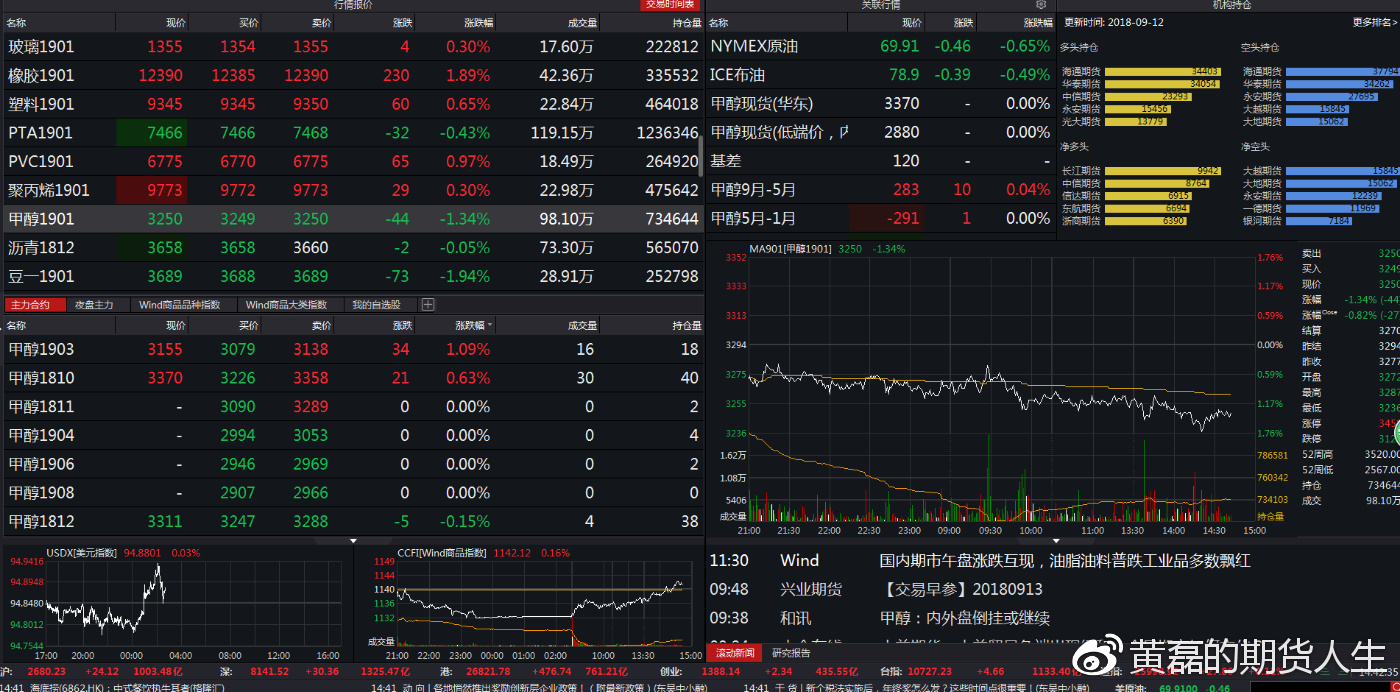This screenshot has width=1400, height=692.
Task: Switch to 滚动新闻 tab
Action: coord(735,653)
